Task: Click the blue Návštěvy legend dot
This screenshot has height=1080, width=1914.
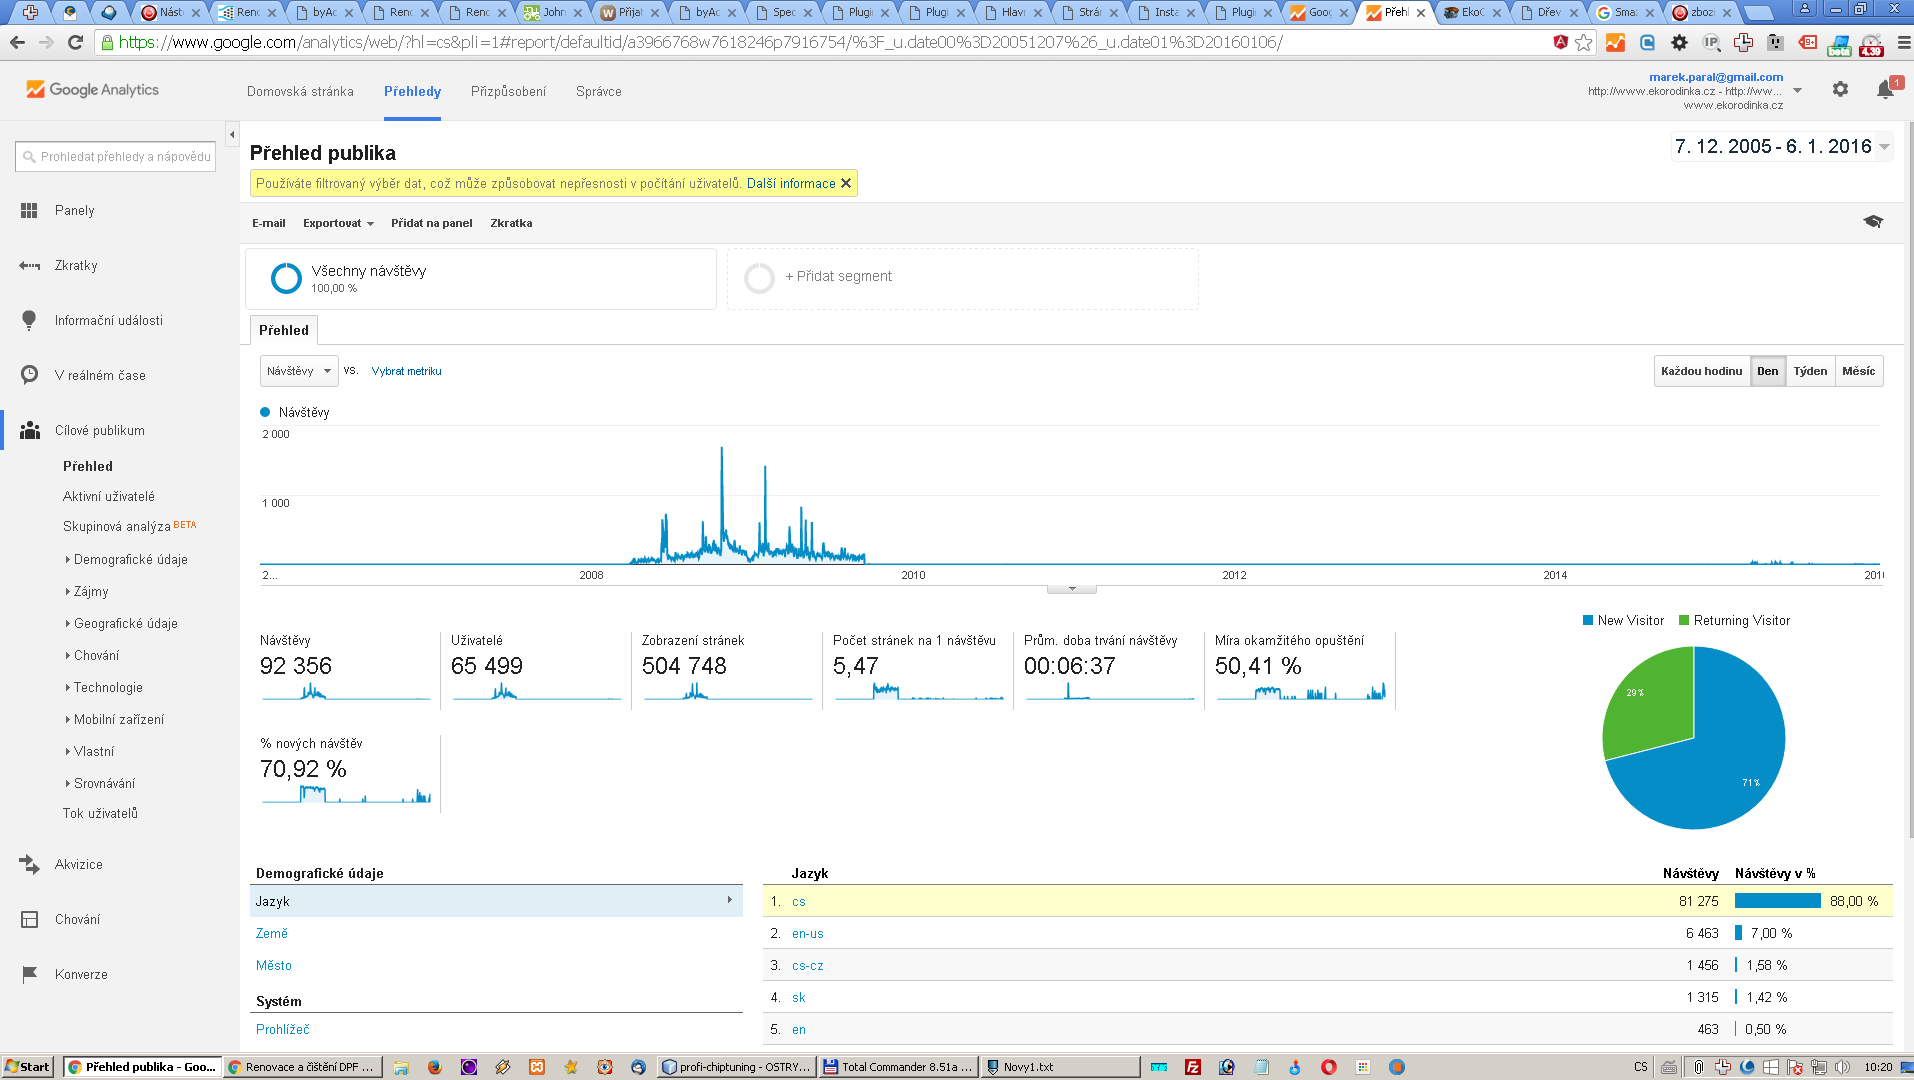Action: 265,412
